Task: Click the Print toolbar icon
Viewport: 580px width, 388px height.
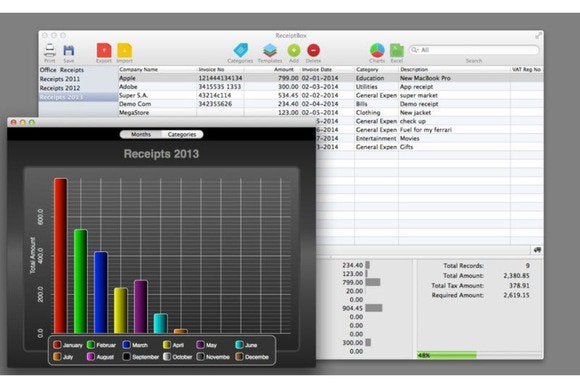Action: coord(50,50)
